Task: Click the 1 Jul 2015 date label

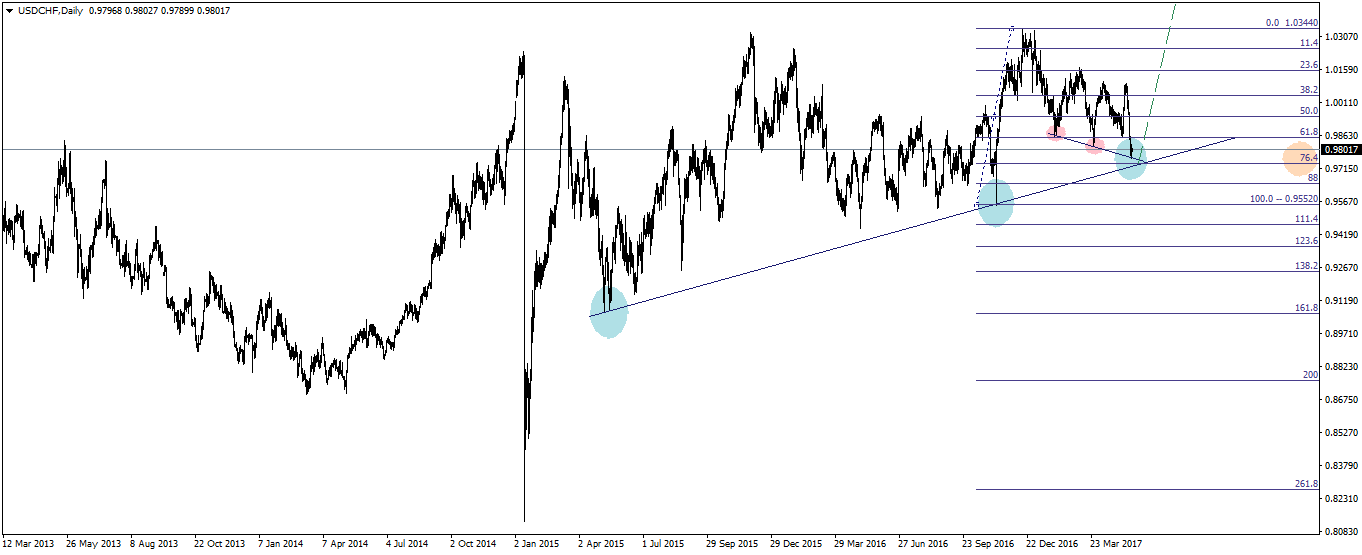Action: (665, 544)
